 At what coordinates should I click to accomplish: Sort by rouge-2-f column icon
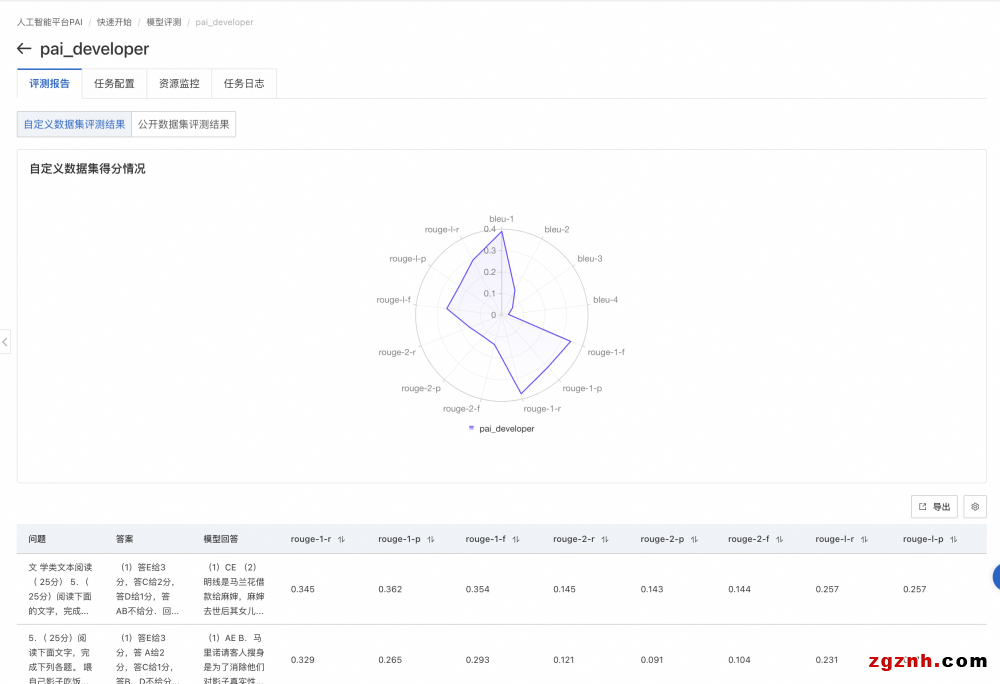coord(779,540)
